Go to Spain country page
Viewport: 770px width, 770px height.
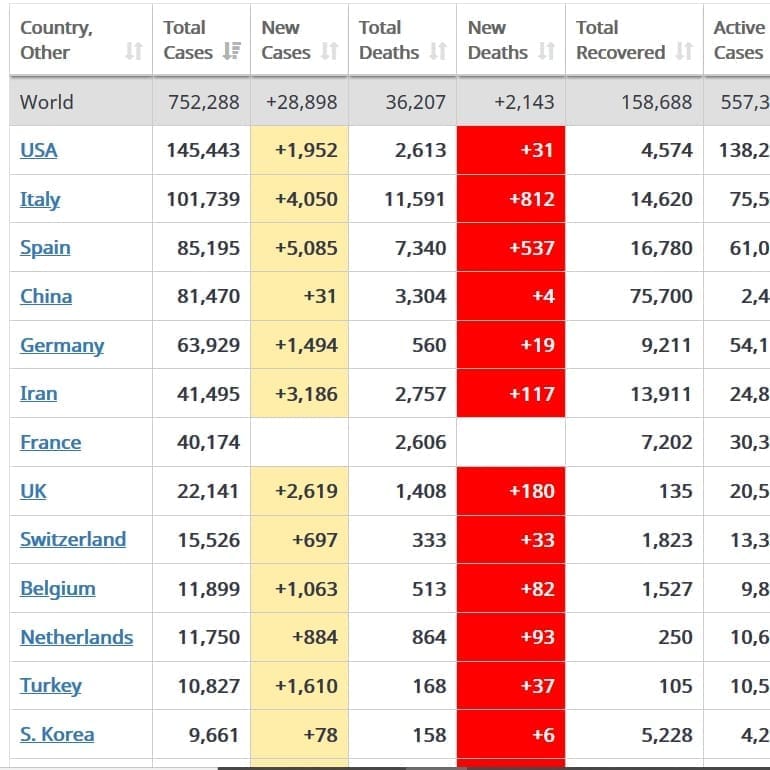click(45, 247)
